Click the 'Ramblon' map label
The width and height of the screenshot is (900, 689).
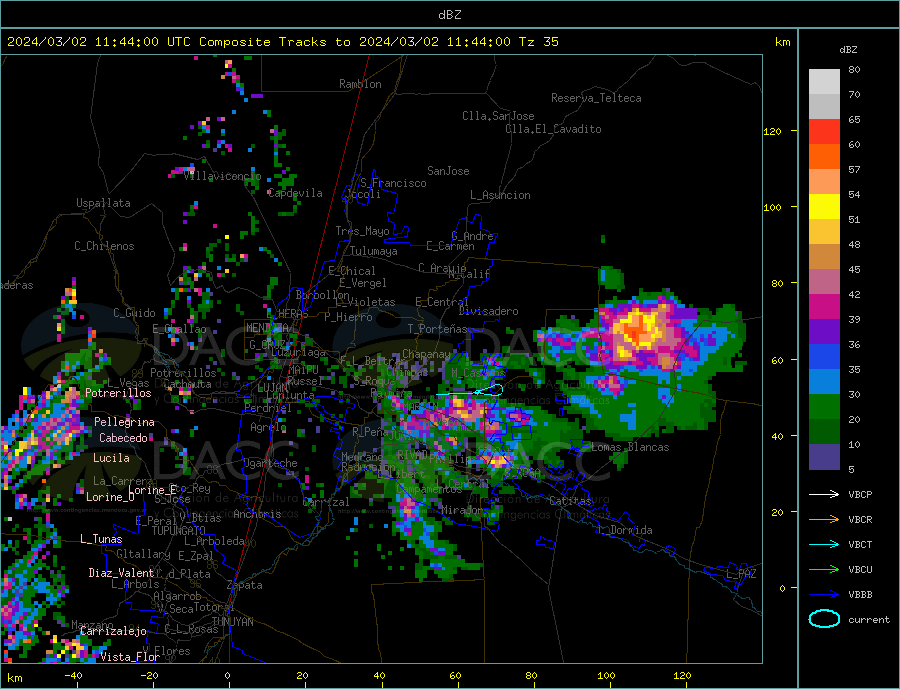click(x=360, y=84)
